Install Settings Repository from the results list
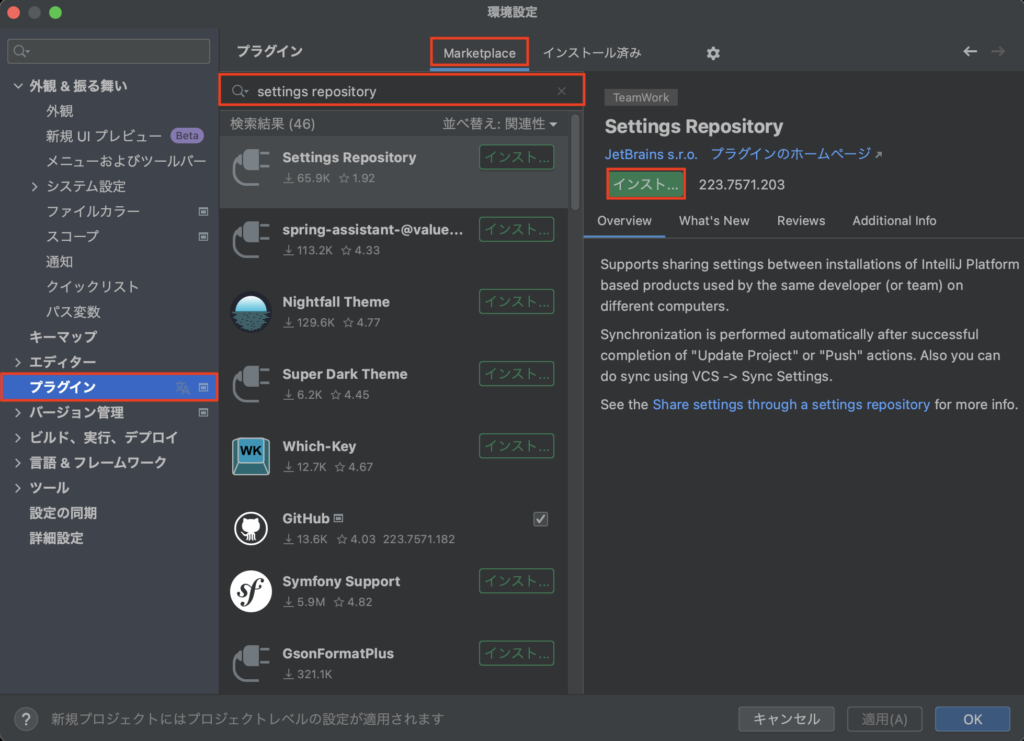Viewport: 1024px width, 741px height. [517, 157]
